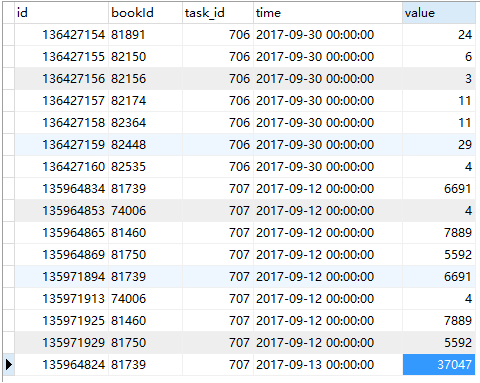The width and height of the screenshot is (480, 383).
Task: Select bookId cell 82448
Action: (x=145, y=145)
